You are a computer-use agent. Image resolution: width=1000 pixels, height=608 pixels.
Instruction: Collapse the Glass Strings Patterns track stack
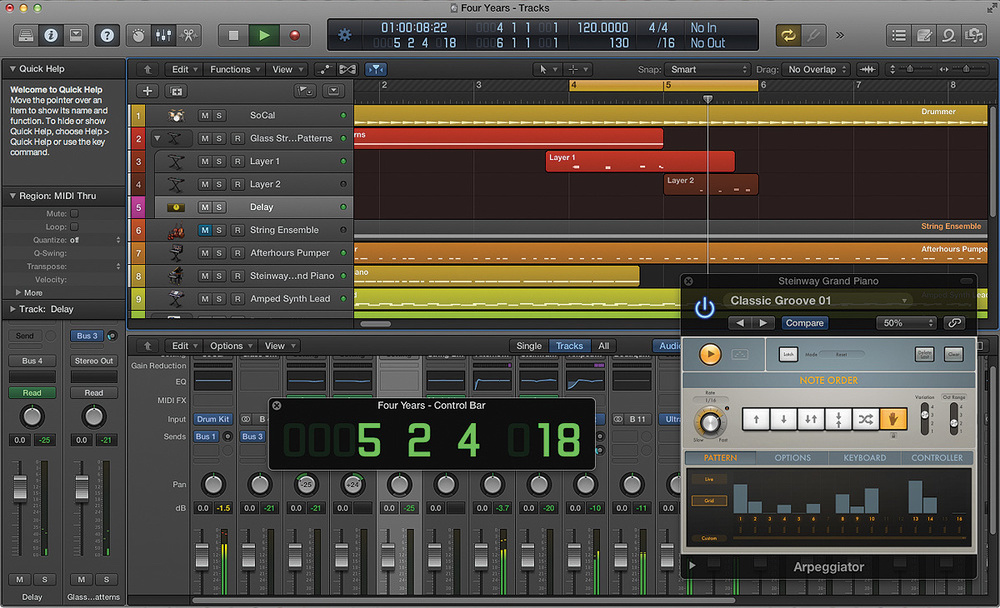[157, 139]
